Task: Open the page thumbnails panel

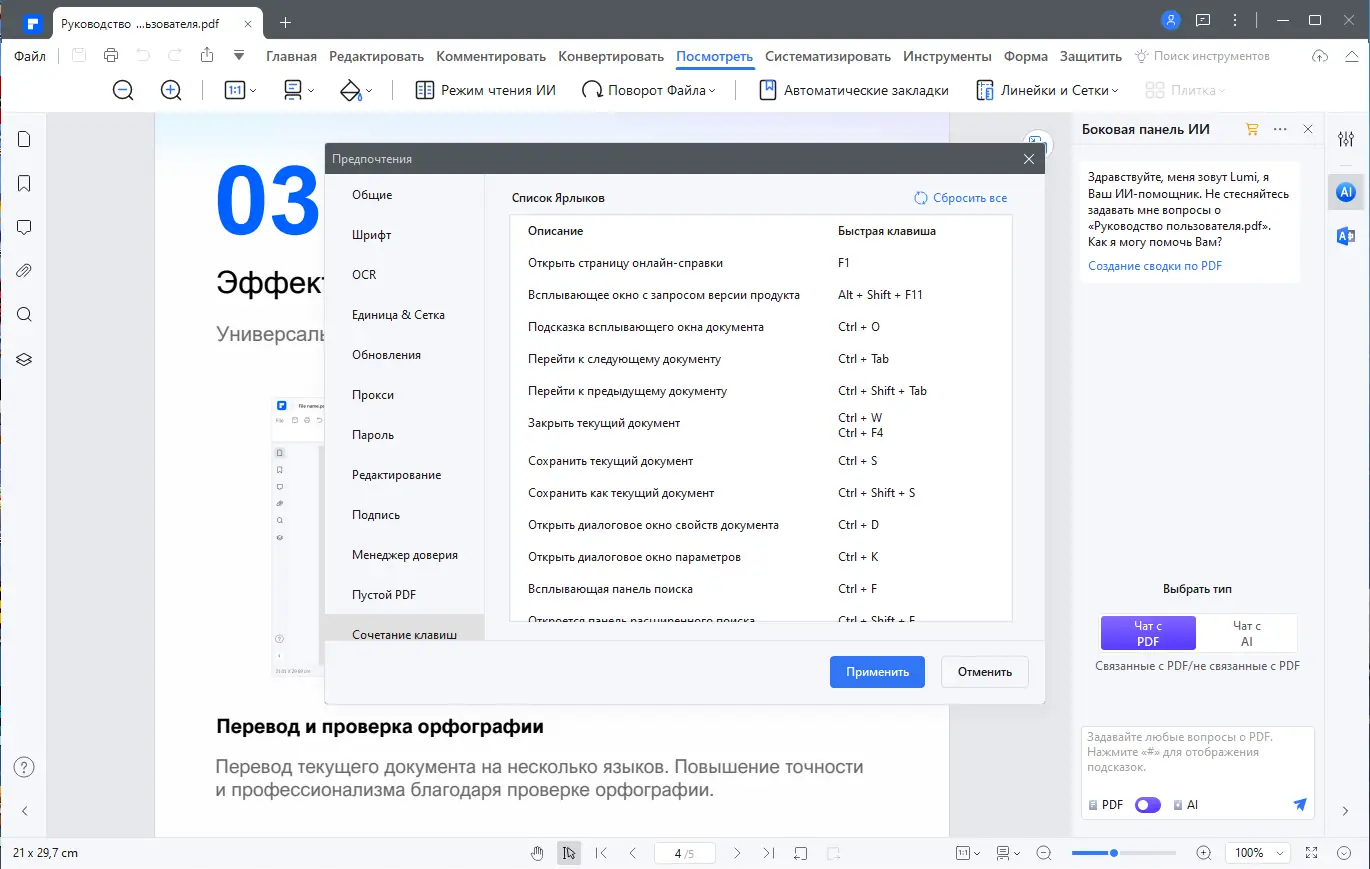Action: [x=23, y=139]
